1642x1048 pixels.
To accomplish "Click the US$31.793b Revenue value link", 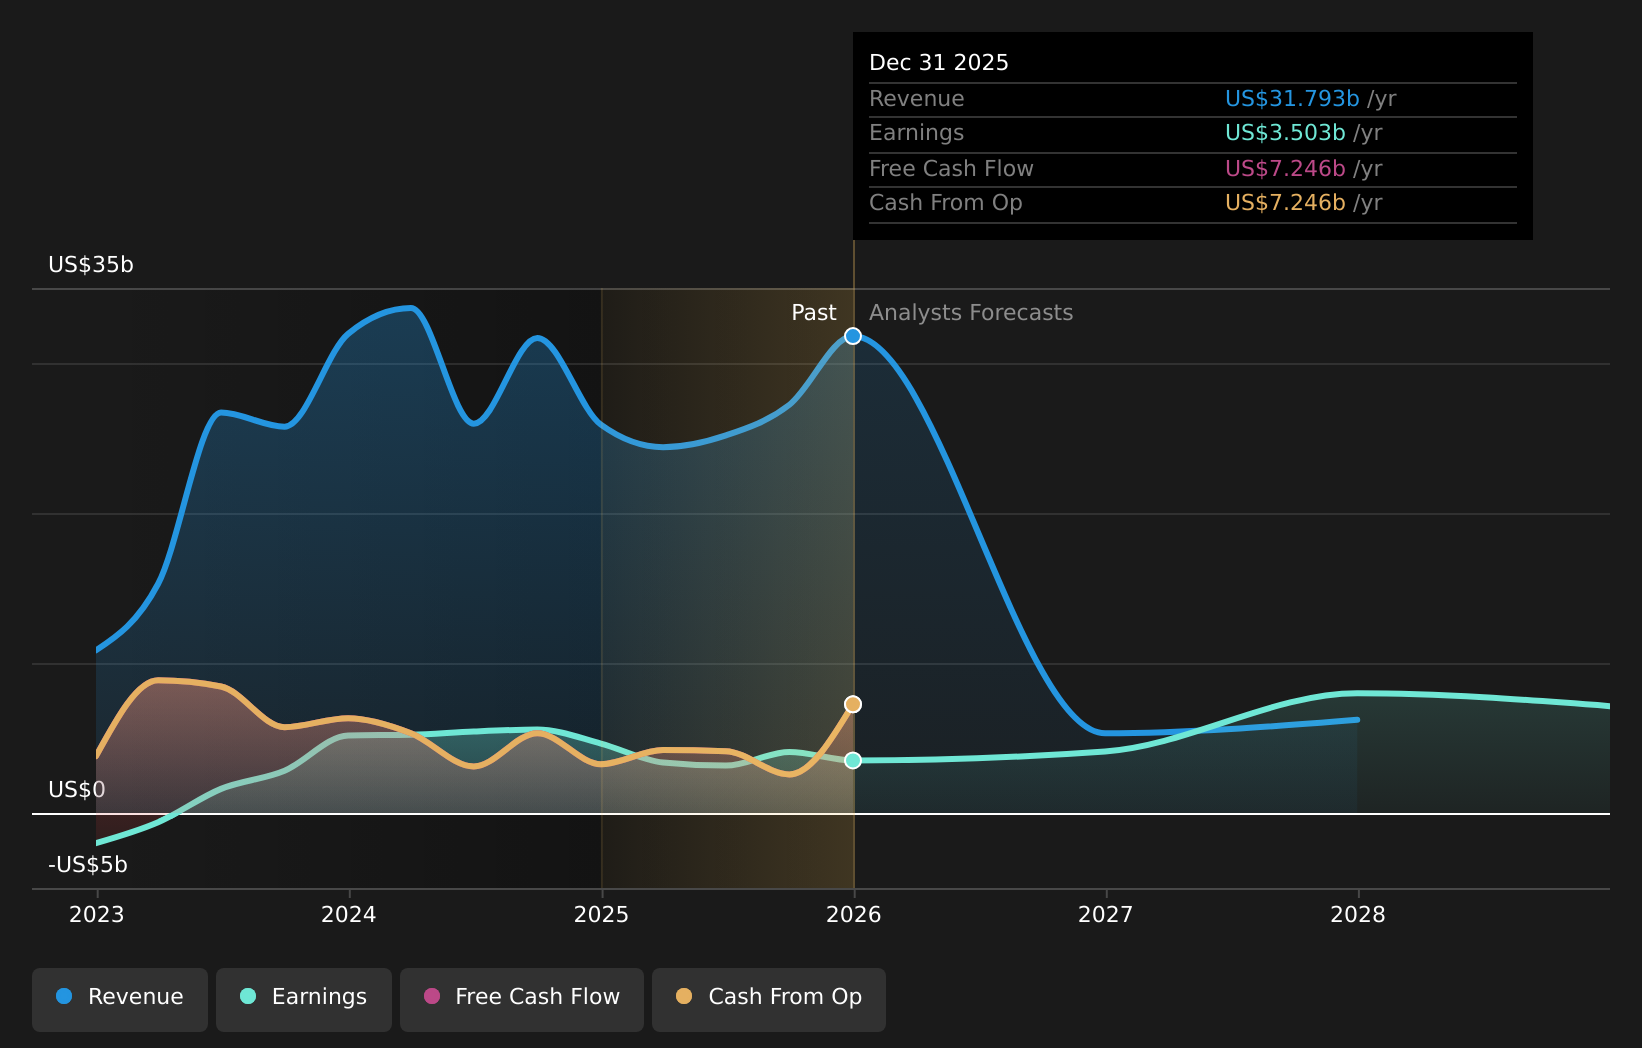I will [x=1291, y=98].
